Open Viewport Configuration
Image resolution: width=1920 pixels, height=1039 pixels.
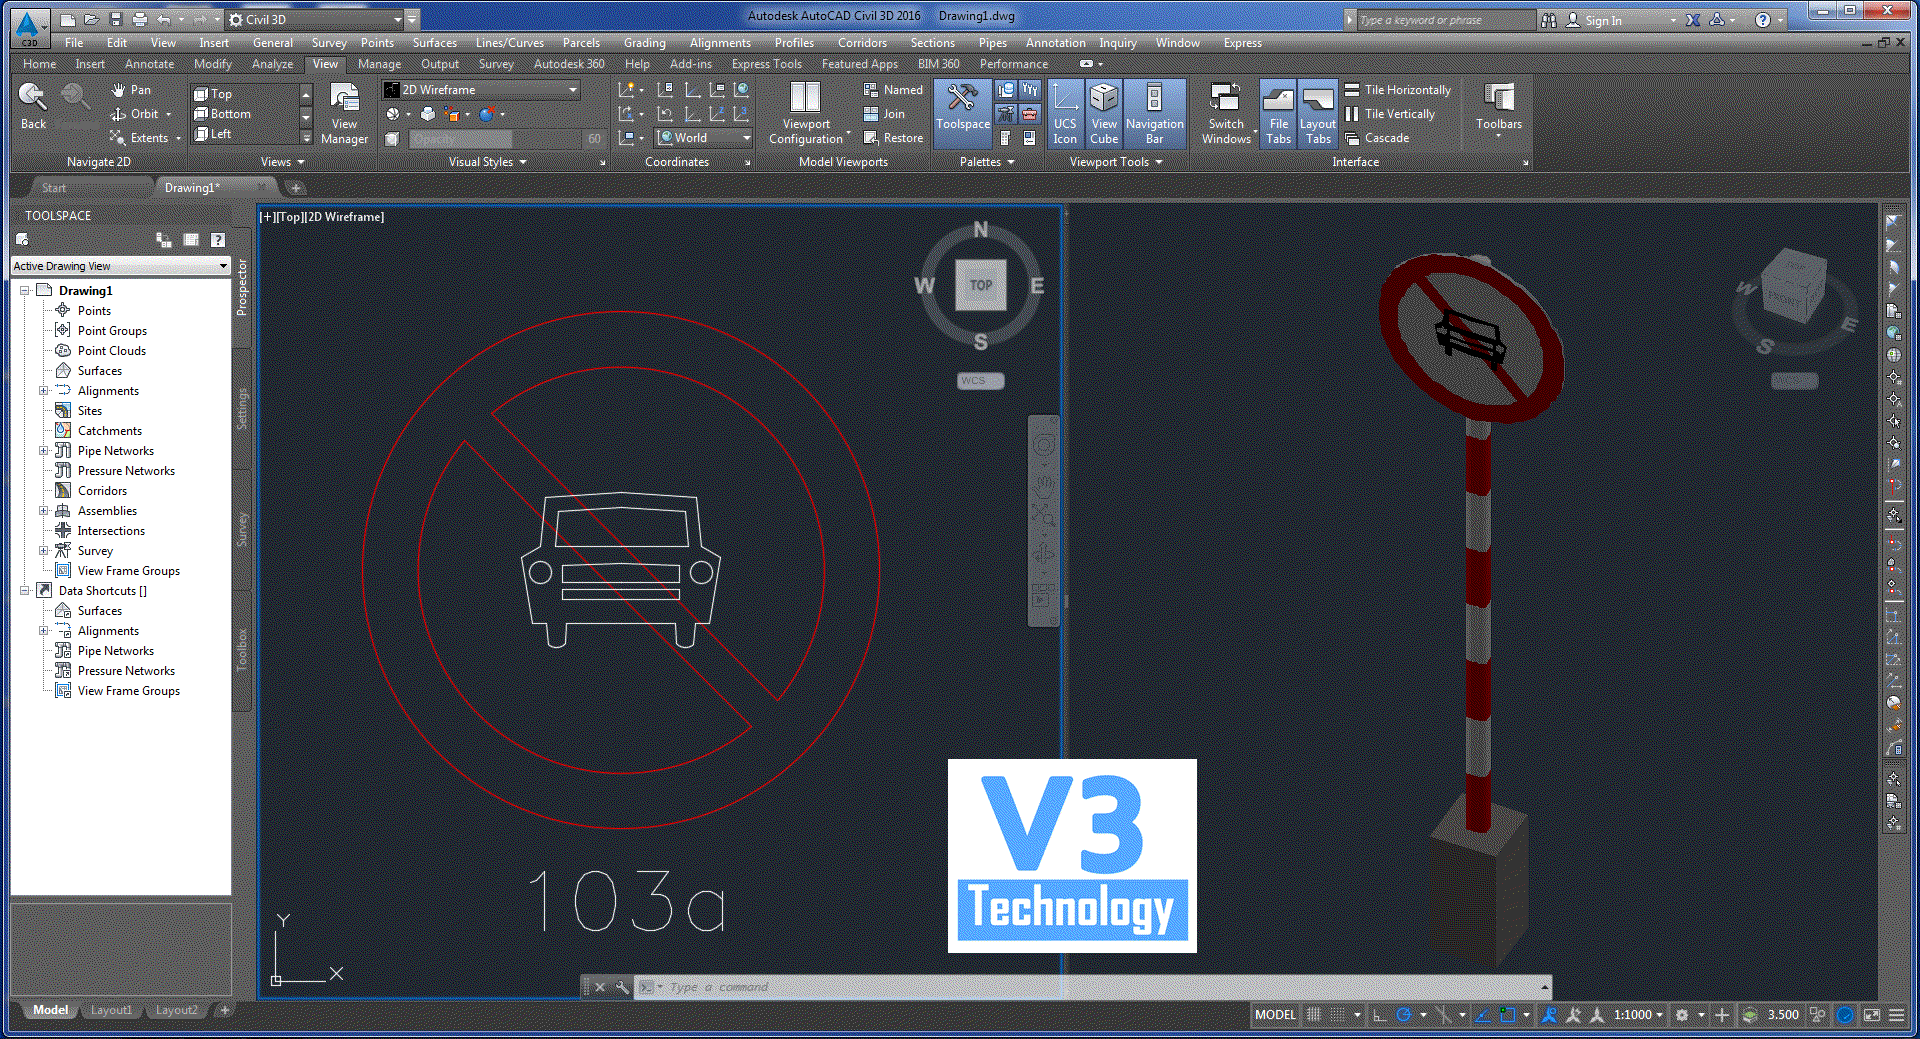(x=806, y=114)
